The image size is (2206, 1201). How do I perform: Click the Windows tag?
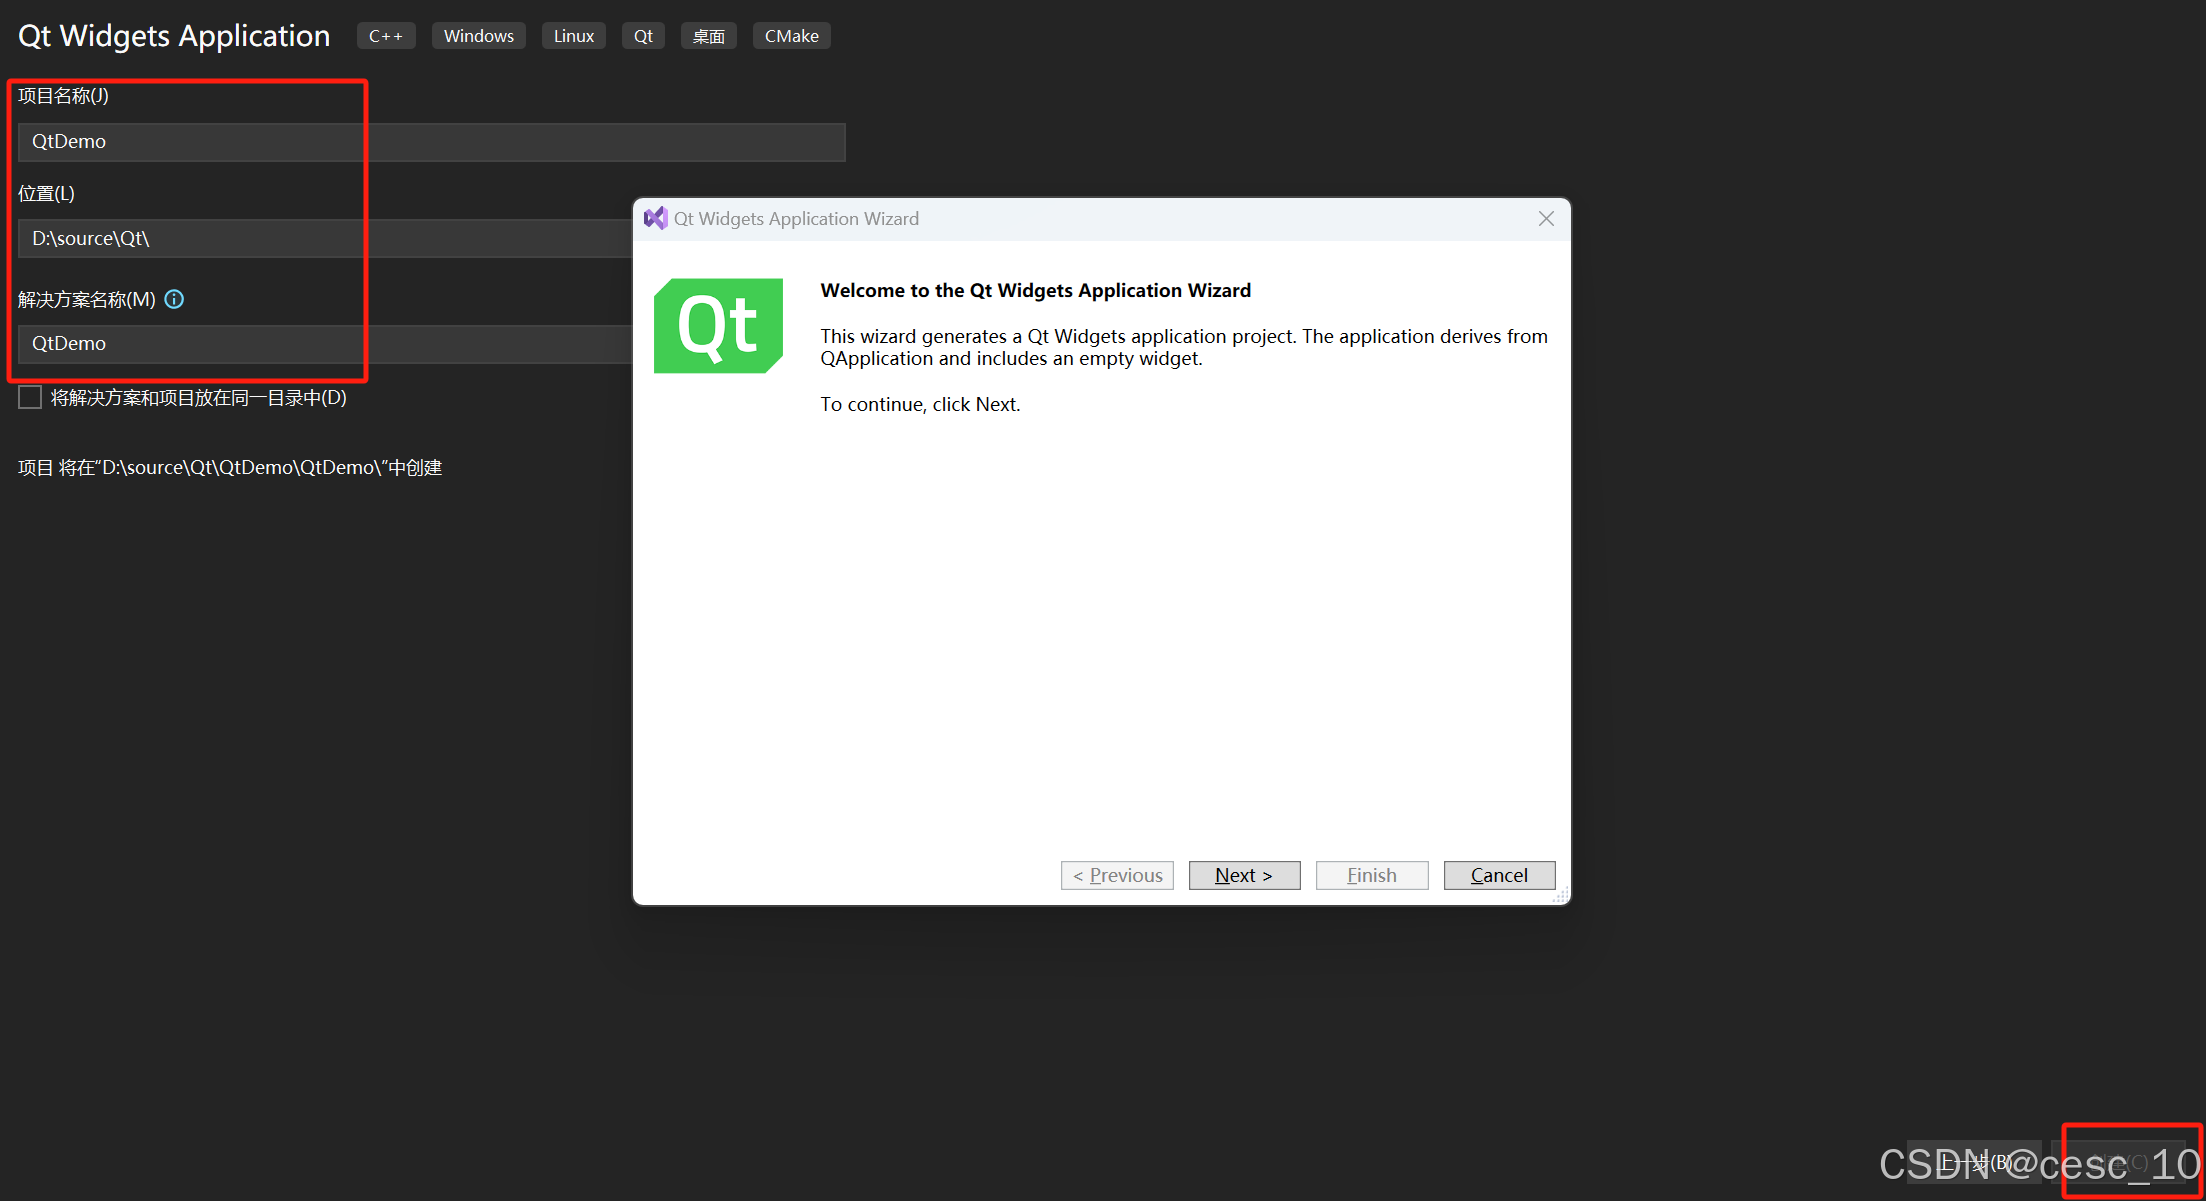coord(478,36)
